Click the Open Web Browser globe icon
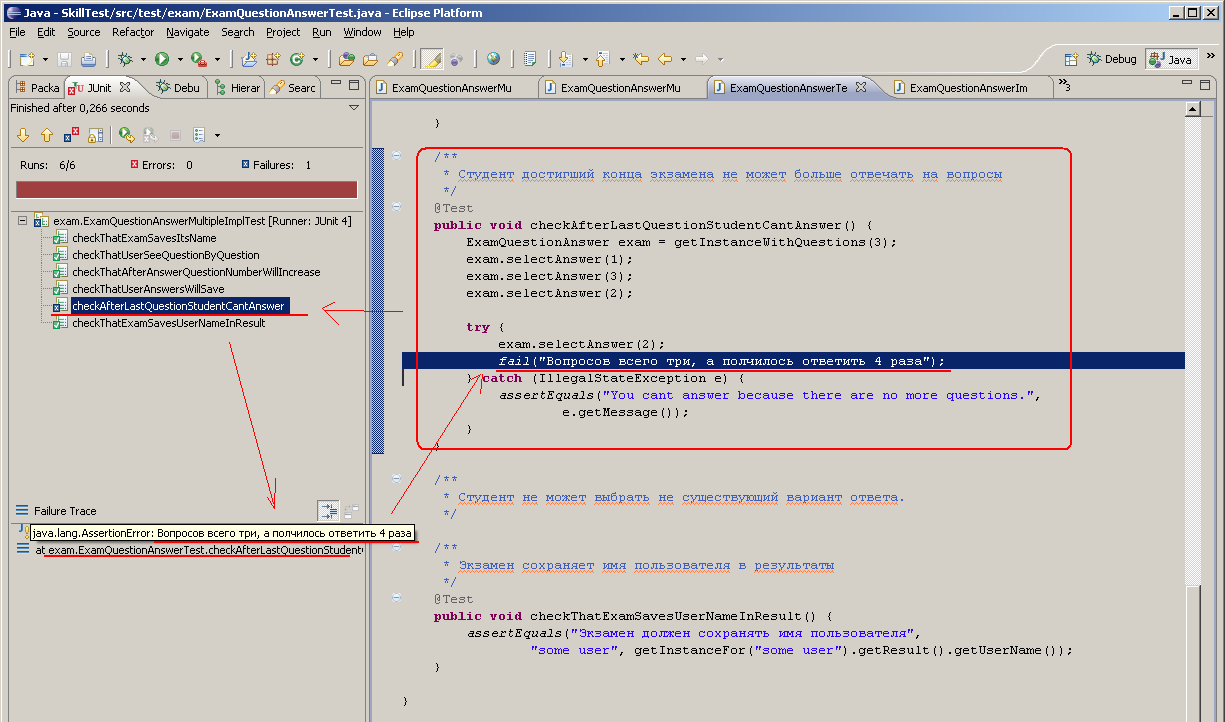The image size is (1225, 722). pyautogui.click(x=493, y=59)
